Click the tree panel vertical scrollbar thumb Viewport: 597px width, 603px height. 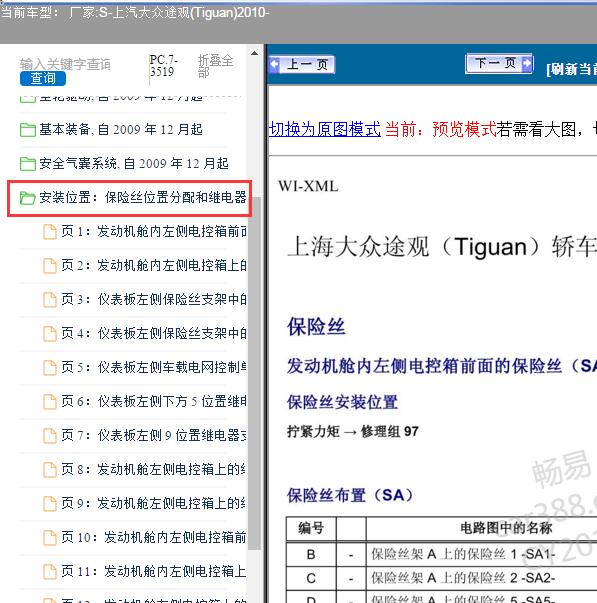click(254, 373)
